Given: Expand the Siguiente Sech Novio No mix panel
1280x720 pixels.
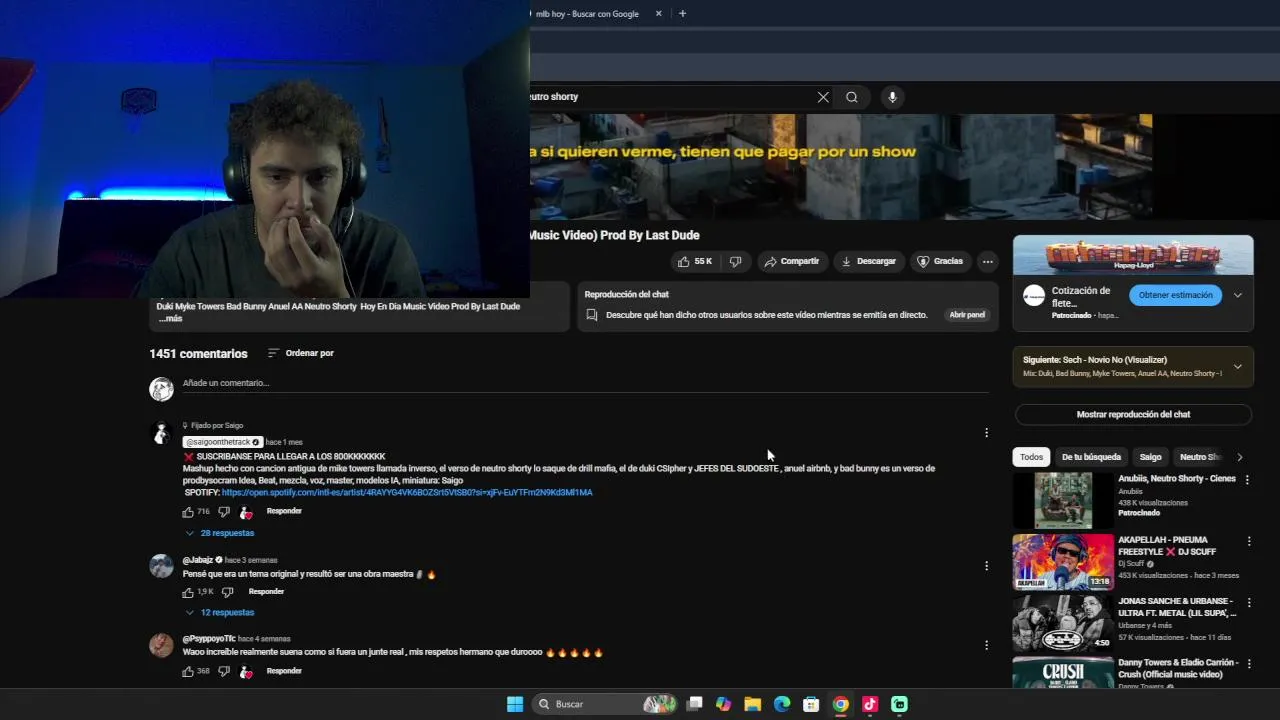Looking at the screenshot, I should [x=1237, y=366].
